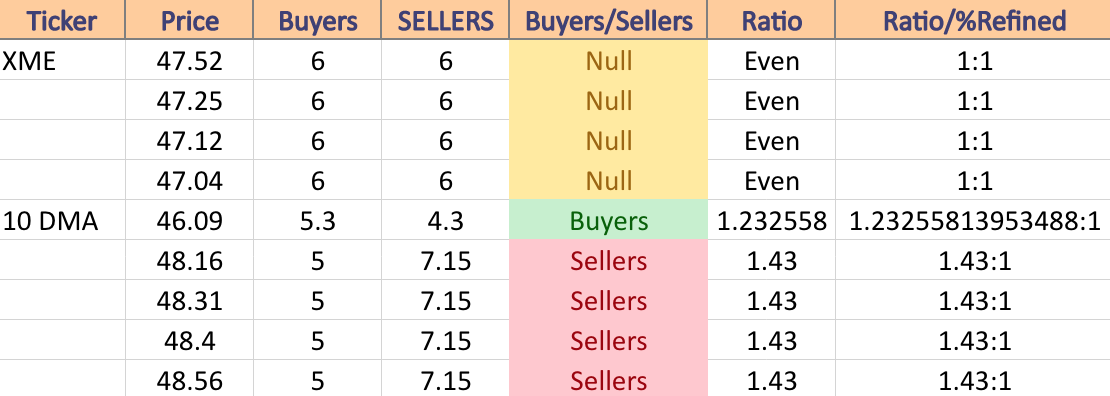
Task: Click the Buyers column header
Action: (x=317, y=20)
